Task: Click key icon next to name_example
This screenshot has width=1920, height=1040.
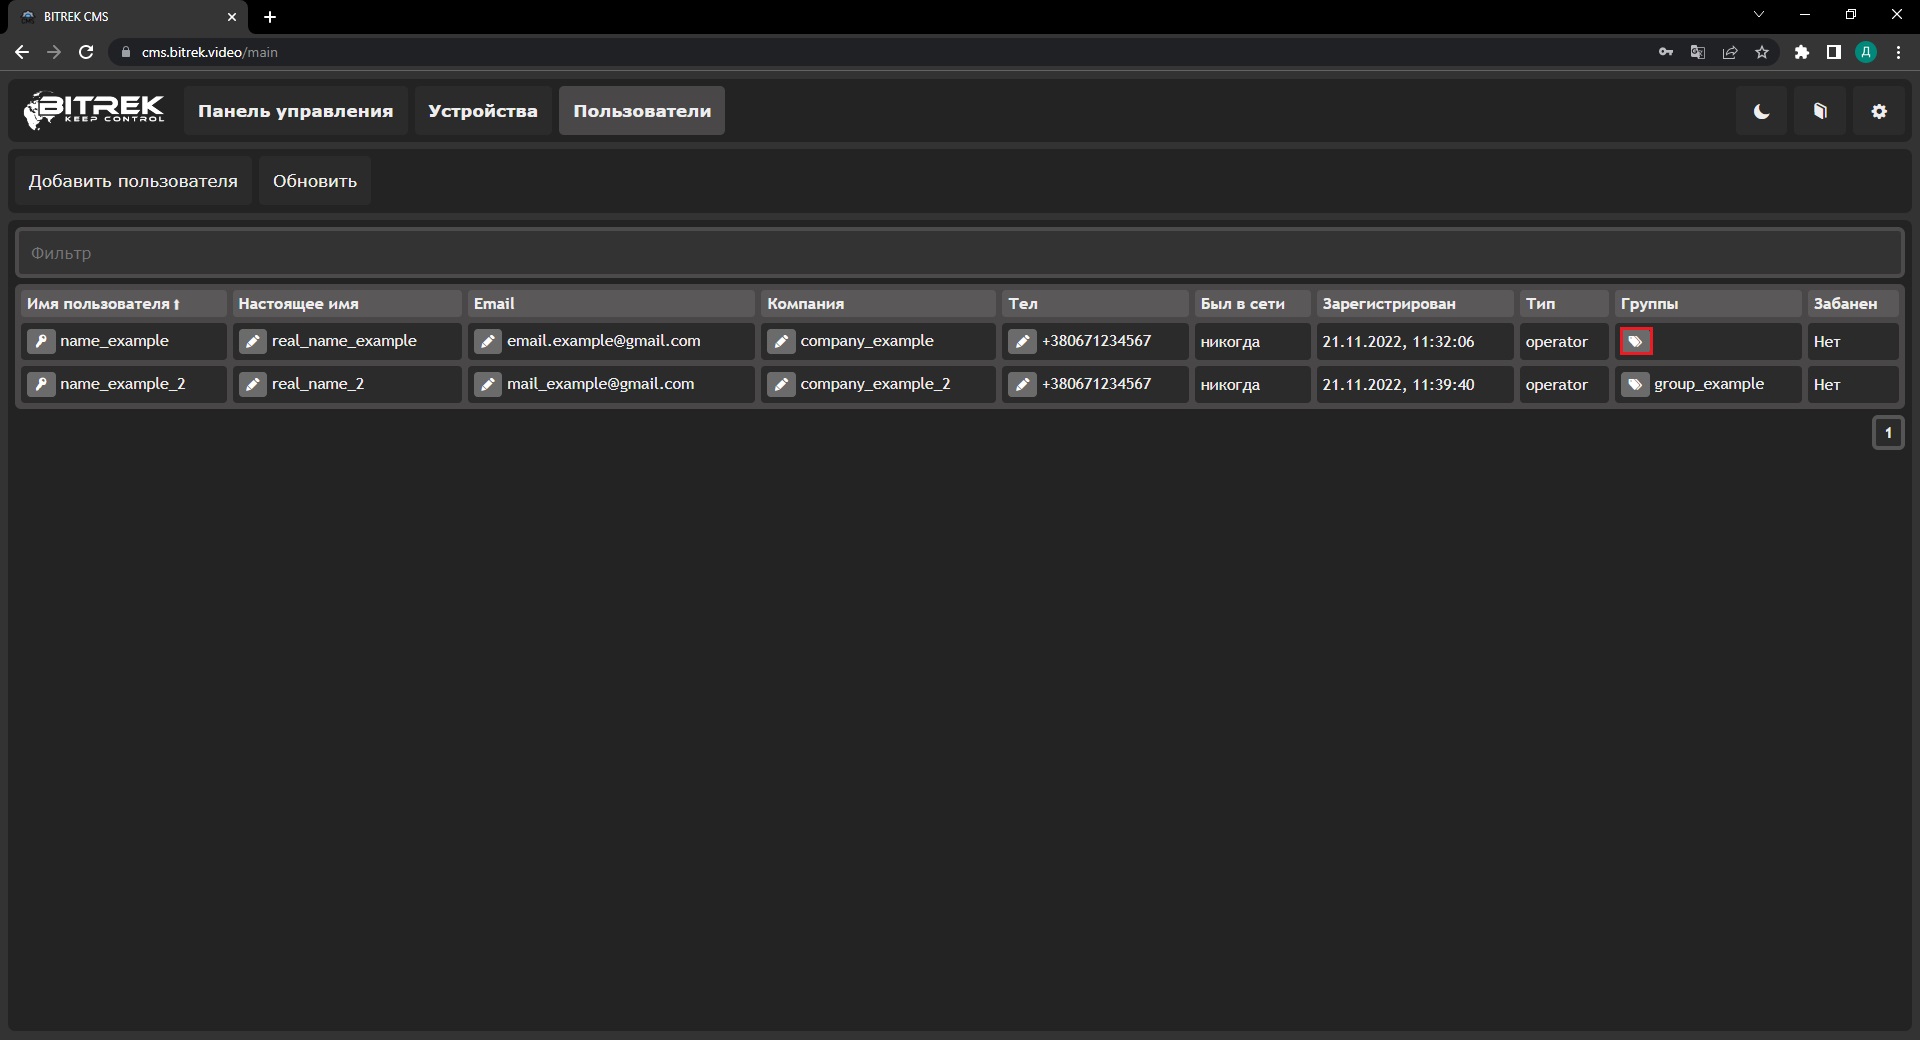Action: click(41, 341)
